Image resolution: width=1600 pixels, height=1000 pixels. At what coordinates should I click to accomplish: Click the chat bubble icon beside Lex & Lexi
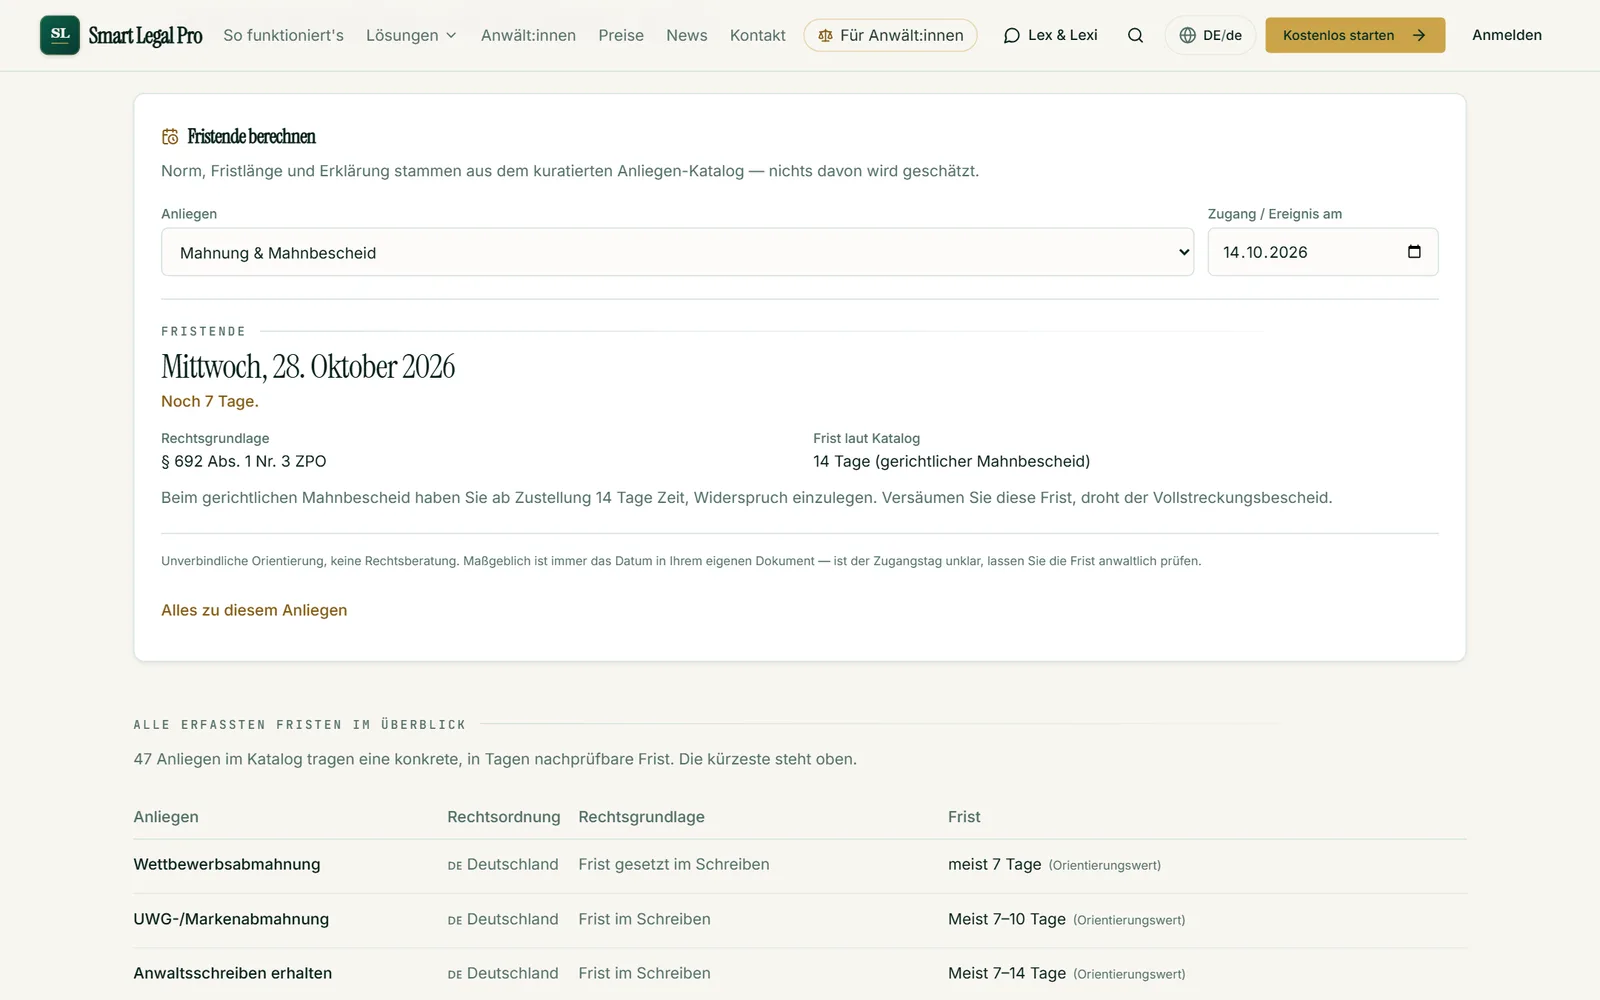pyautogui.click(x=1012, y=35)
